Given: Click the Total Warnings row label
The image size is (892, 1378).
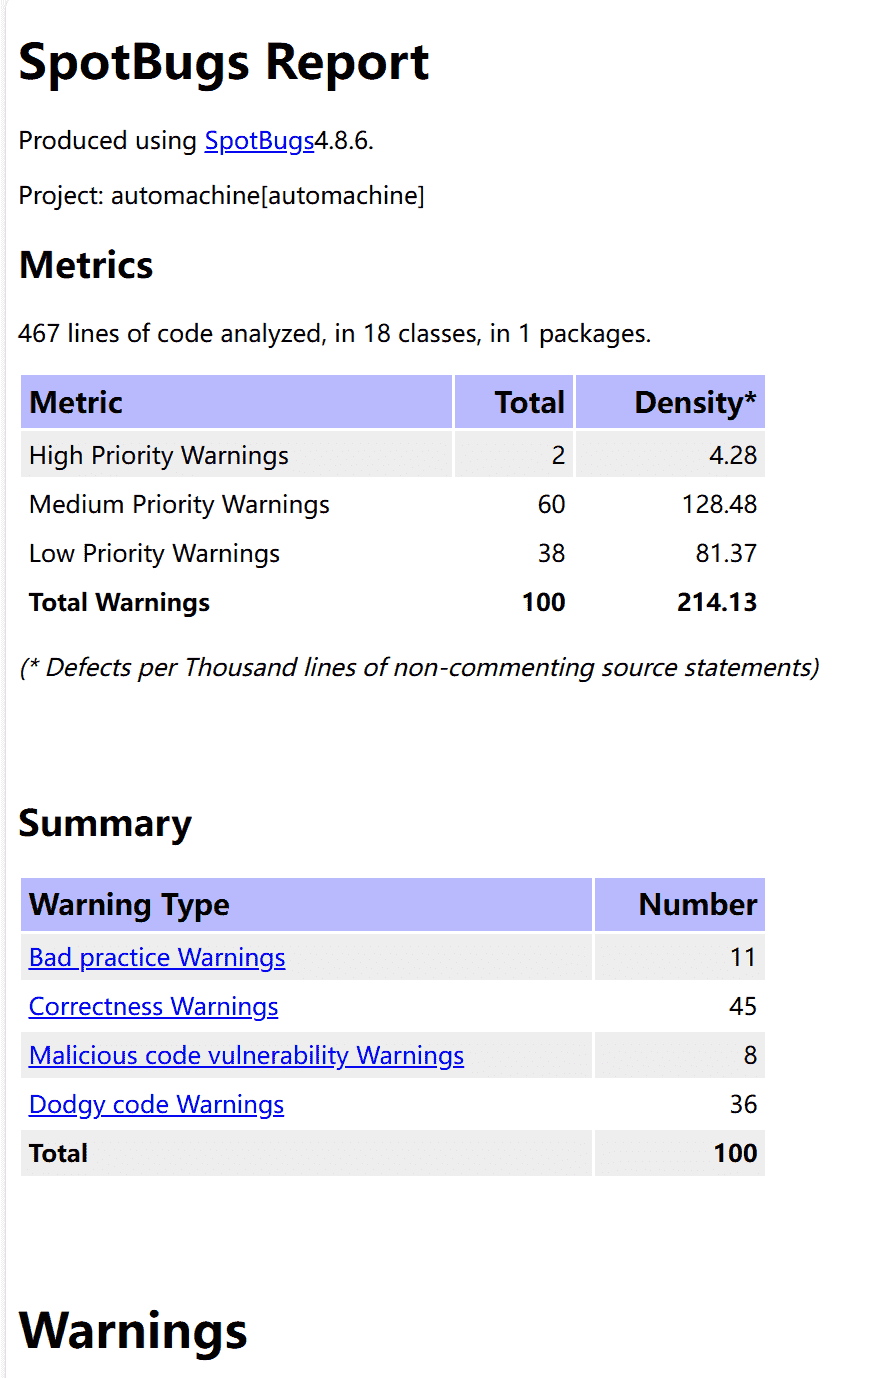Looking at the screenshot, I should tap(119, 603).
